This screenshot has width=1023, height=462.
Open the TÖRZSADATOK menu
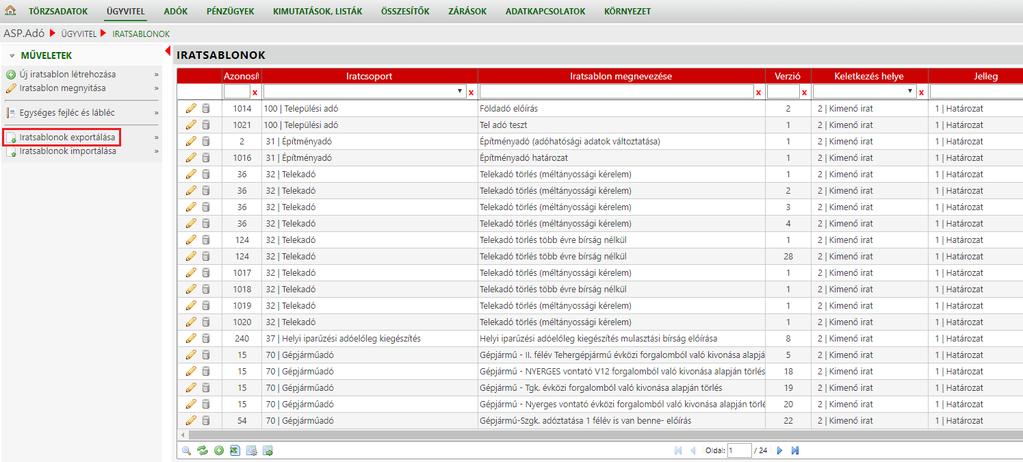coord(58,11)
